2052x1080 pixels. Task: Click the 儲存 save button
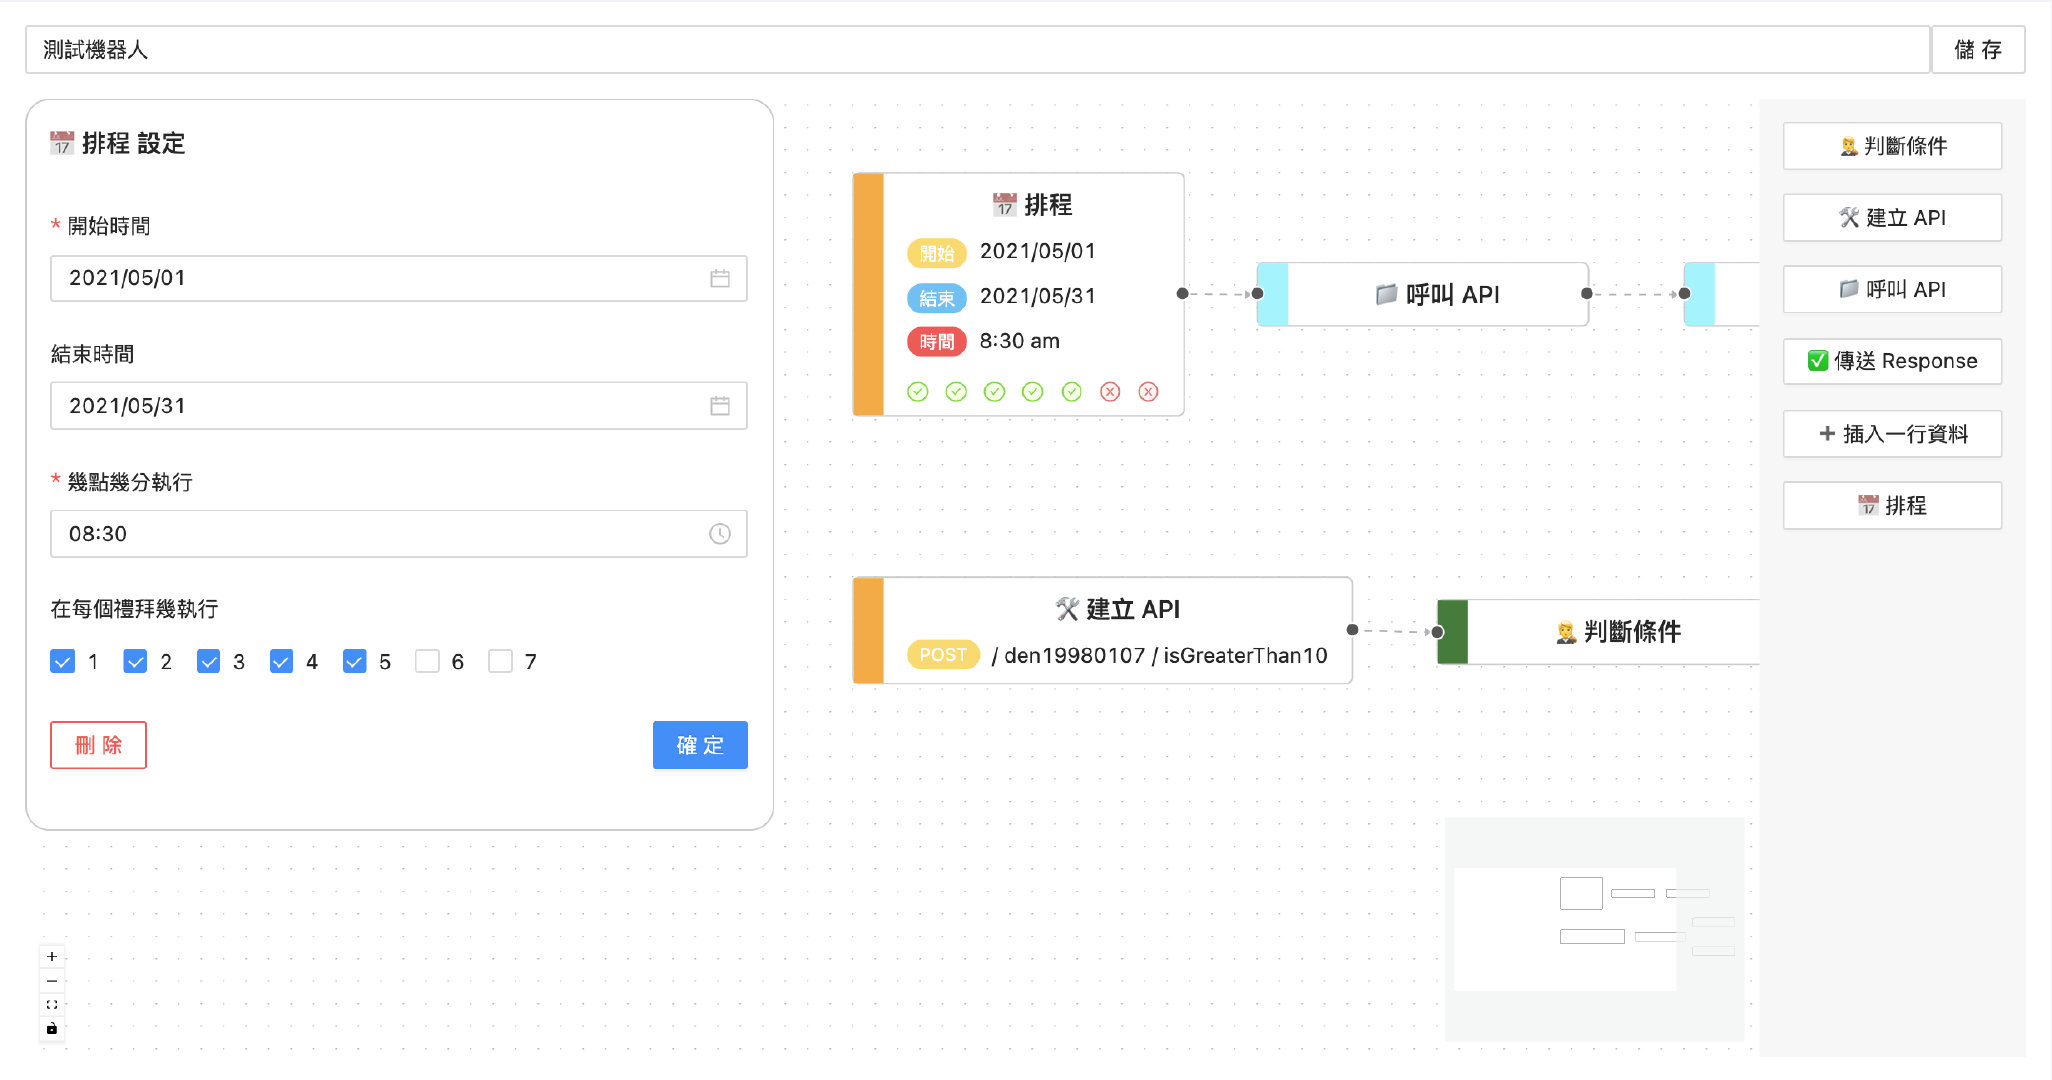pos(1978,50)
